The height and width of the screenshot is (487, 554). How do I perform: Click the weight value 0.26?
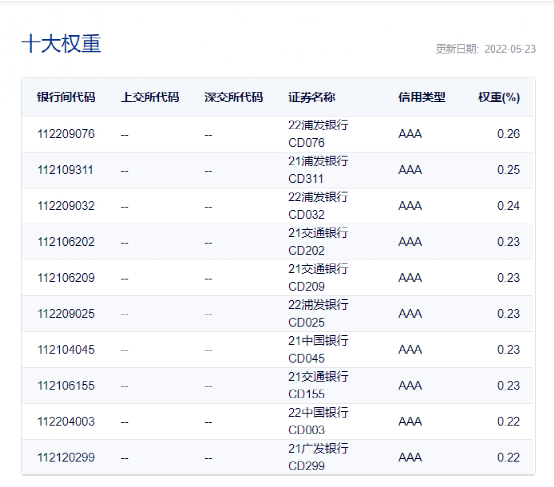coord(508,134)
